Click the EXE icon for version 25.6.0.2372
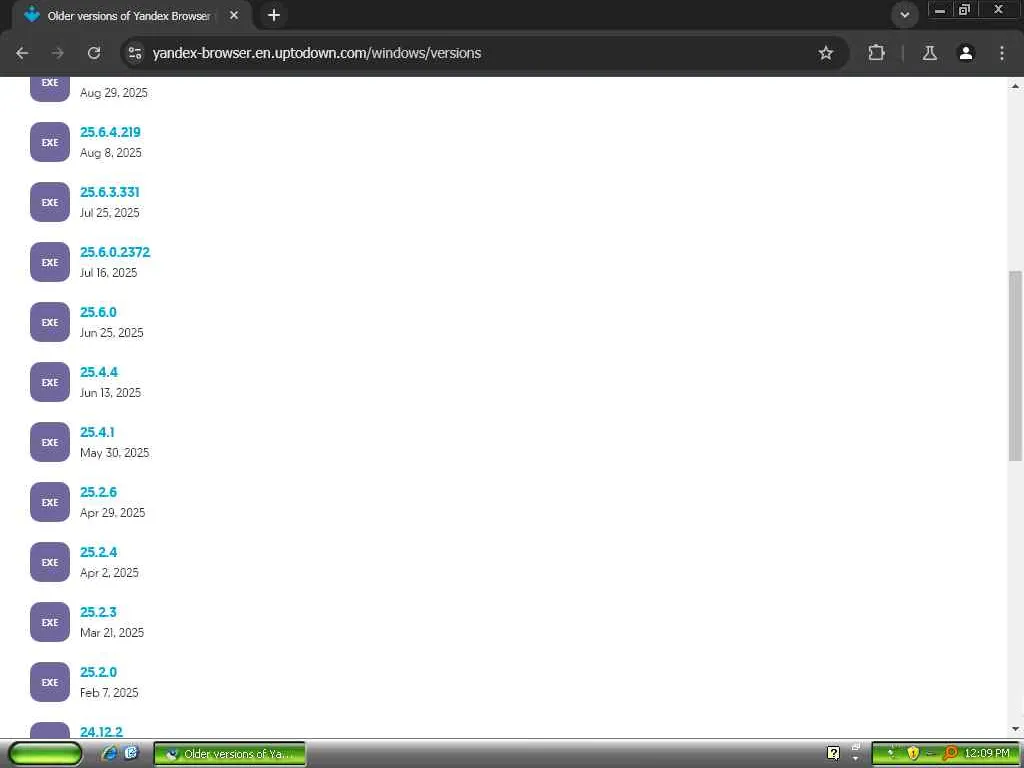1024x768 pixels. (x=50, y=262)
